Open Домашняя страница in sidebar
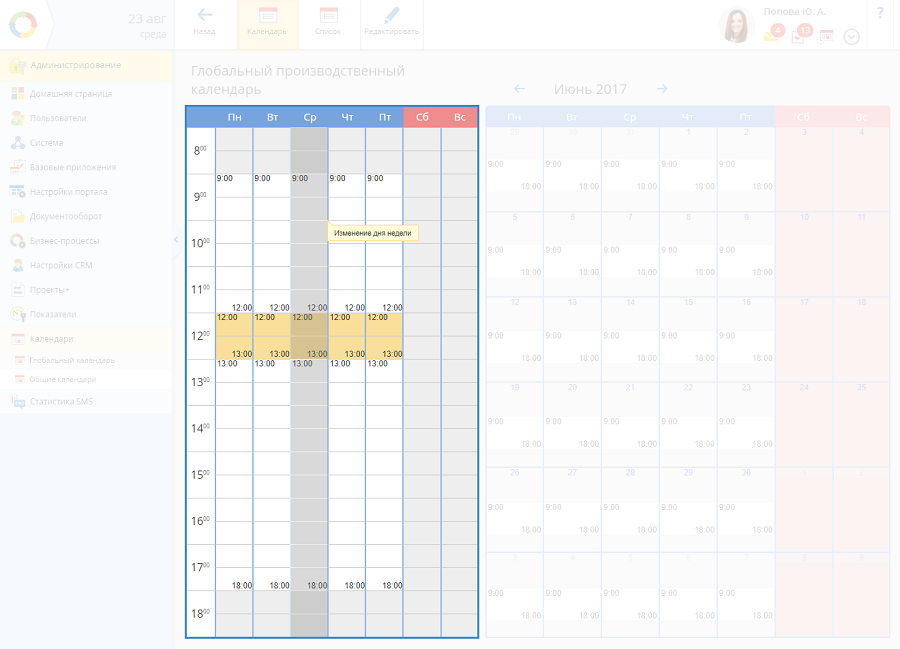Image resolution: width=900 pixels, height=649 pixels. (x=86, y=94)
